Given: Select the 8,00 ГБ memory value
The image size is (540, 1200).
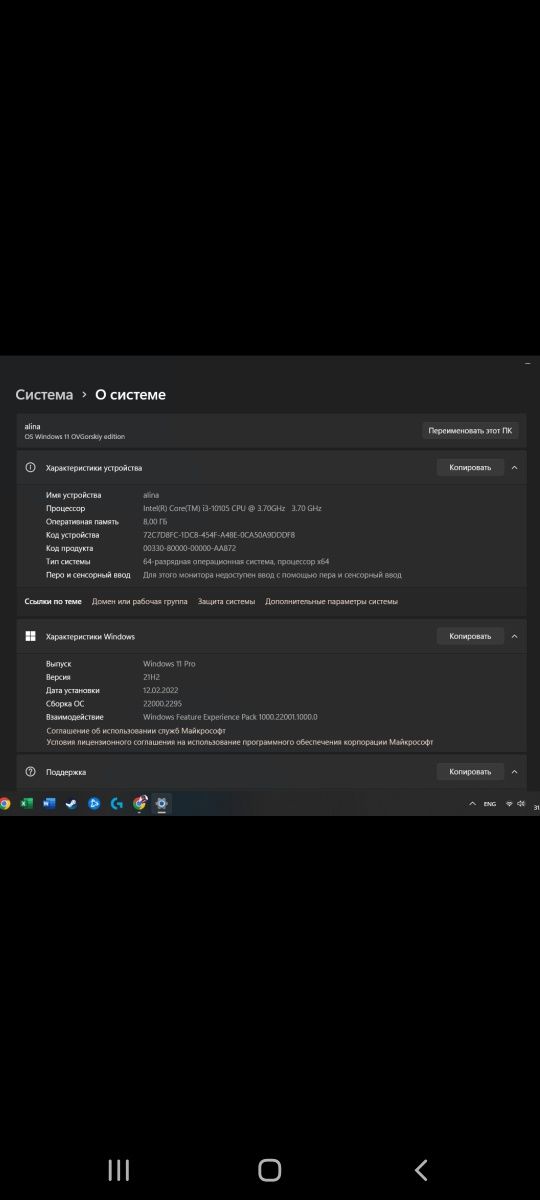Looking at the screenshot, I should point(157,521).
